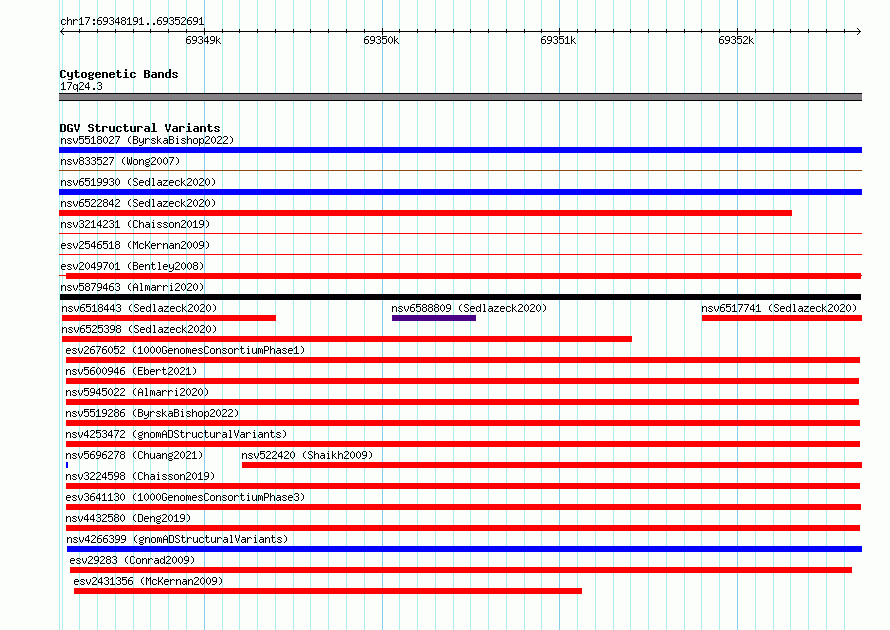890x630 pixels.
Task: Open the esv2676052 (1000GenomesConsortiumPhase1) label
Action: coord(185,350)
